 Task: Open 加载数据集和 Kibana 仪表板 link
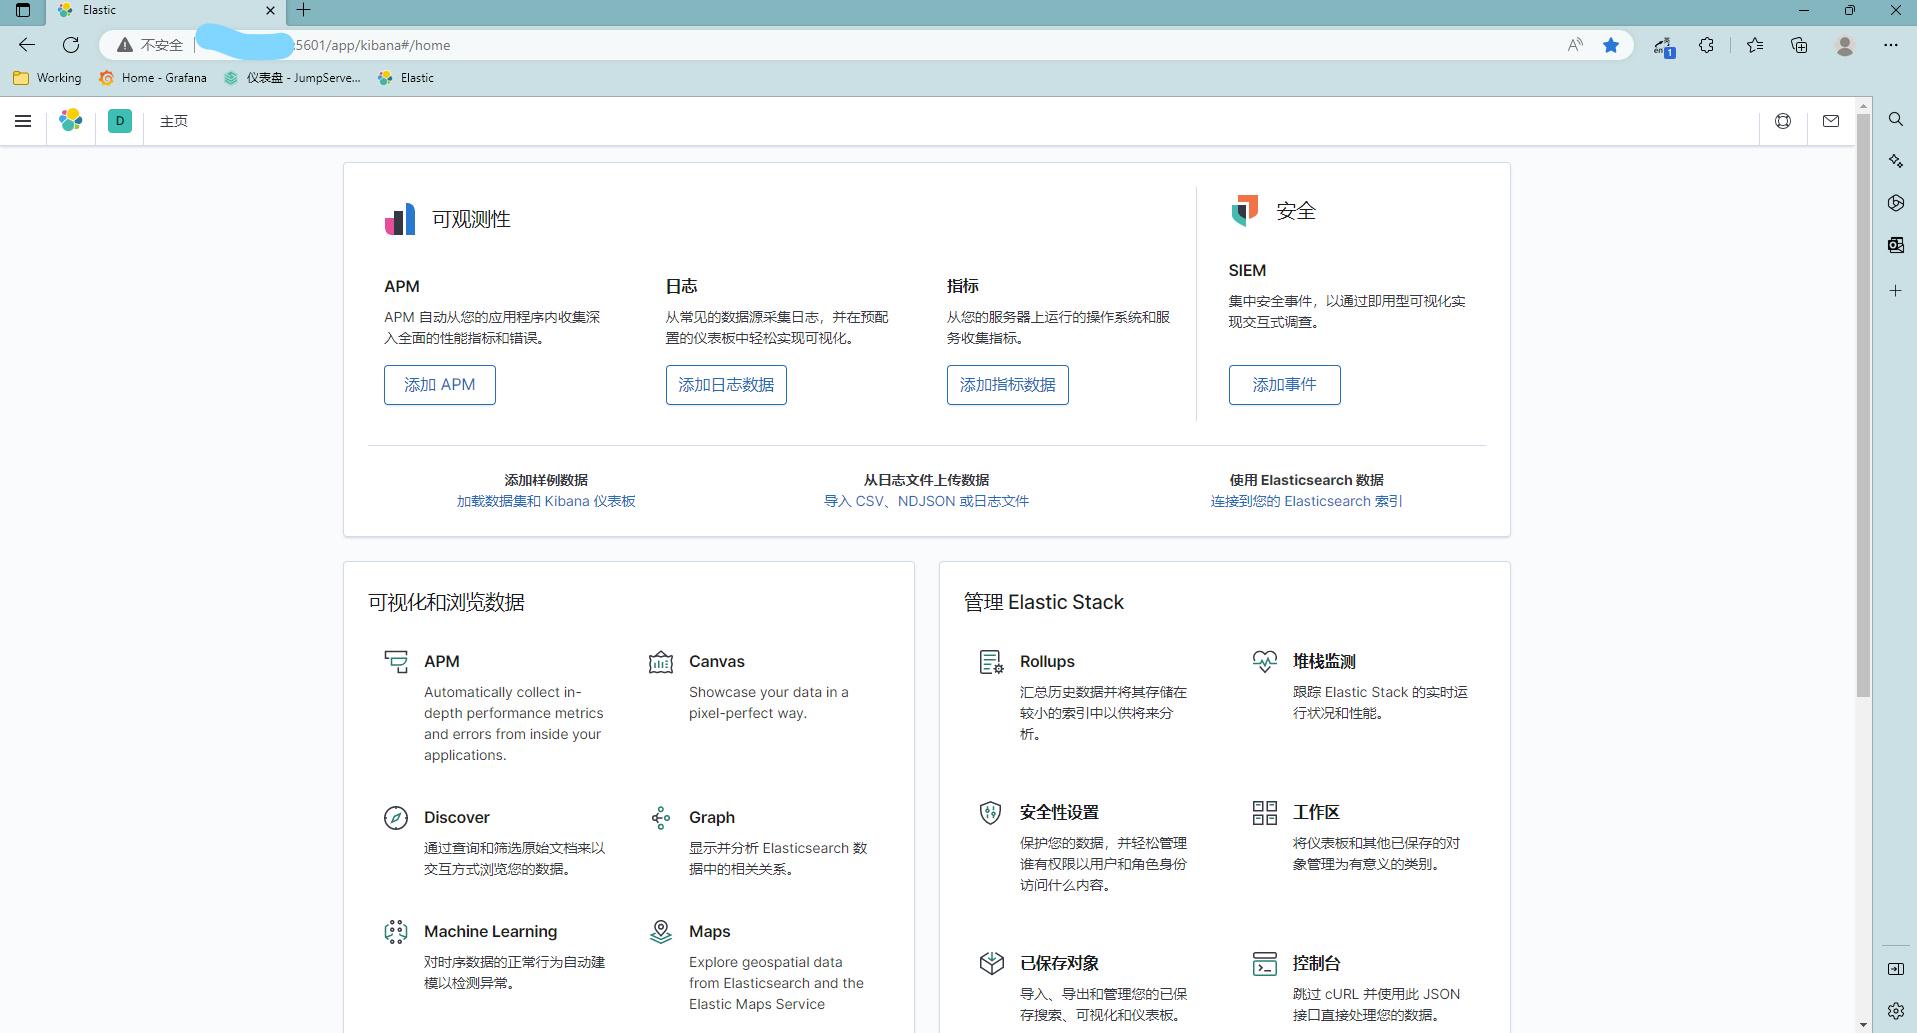pyautogui.click(x=546, y=501)
